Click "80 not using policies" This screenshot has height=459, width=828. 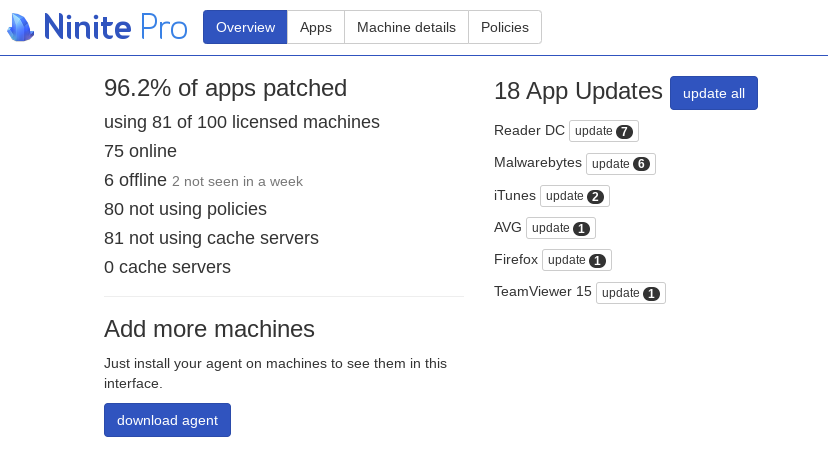[x=185, y=209]
